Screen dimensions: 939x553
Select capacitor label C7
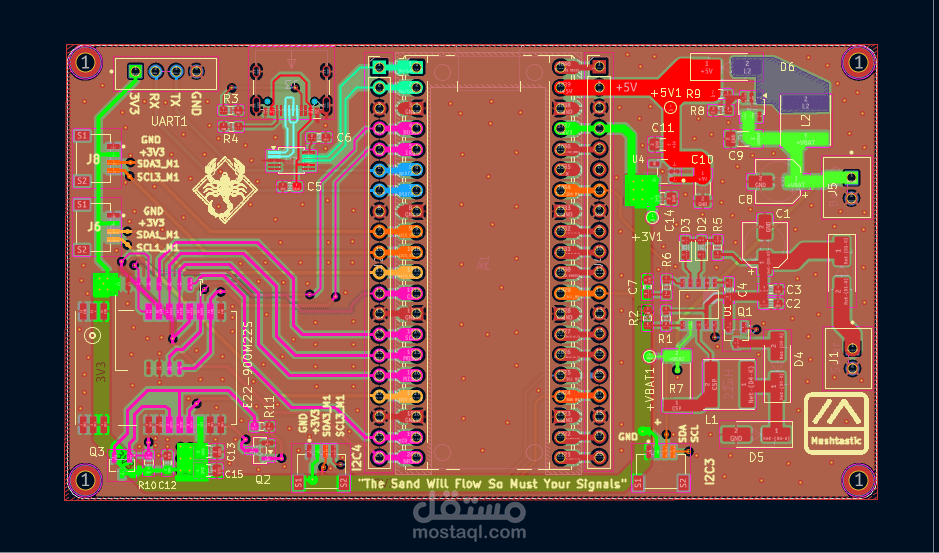click(x=633, y=287)
